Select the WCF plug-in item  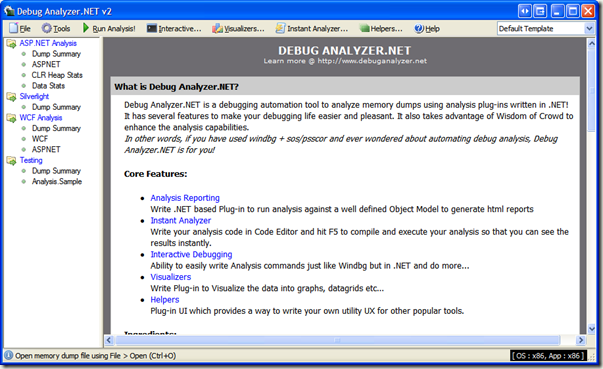coord(40,138)
